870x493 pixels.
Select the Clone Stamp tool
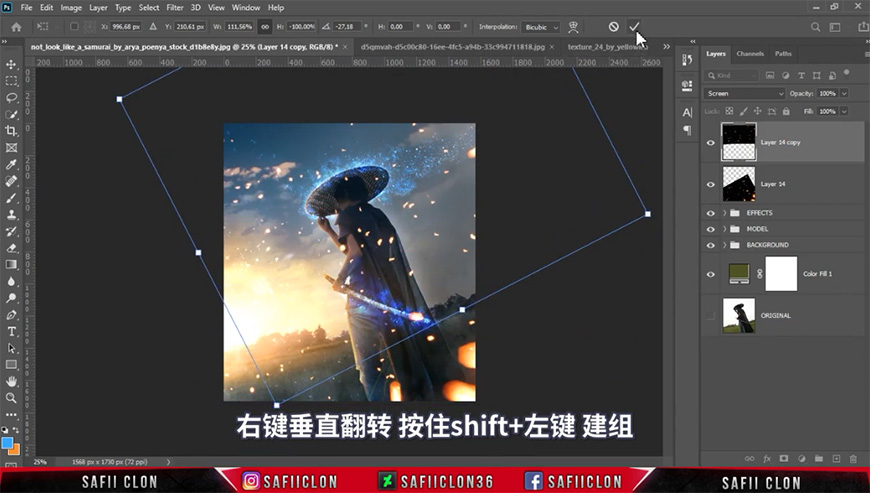coord(11,215)
